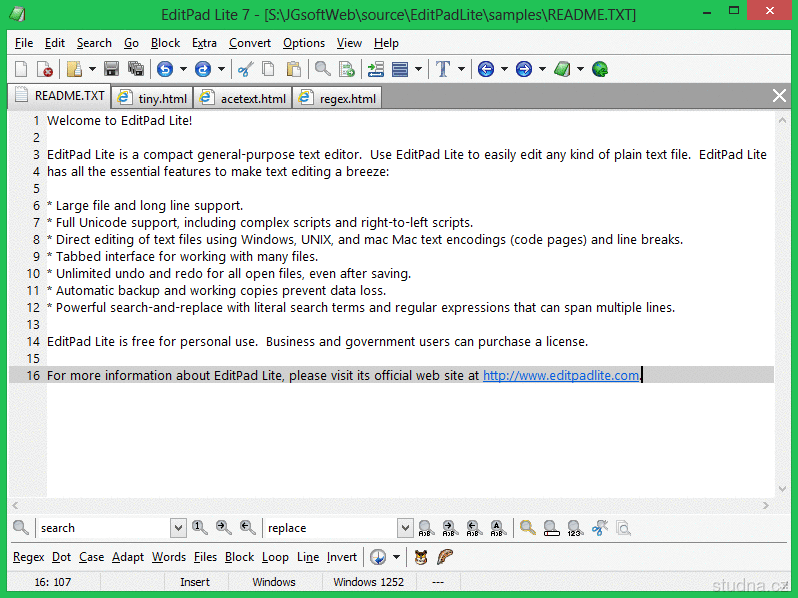This screenshot has height=598, width=798.
Task: Open the Block menu
Action: point(165,43)
